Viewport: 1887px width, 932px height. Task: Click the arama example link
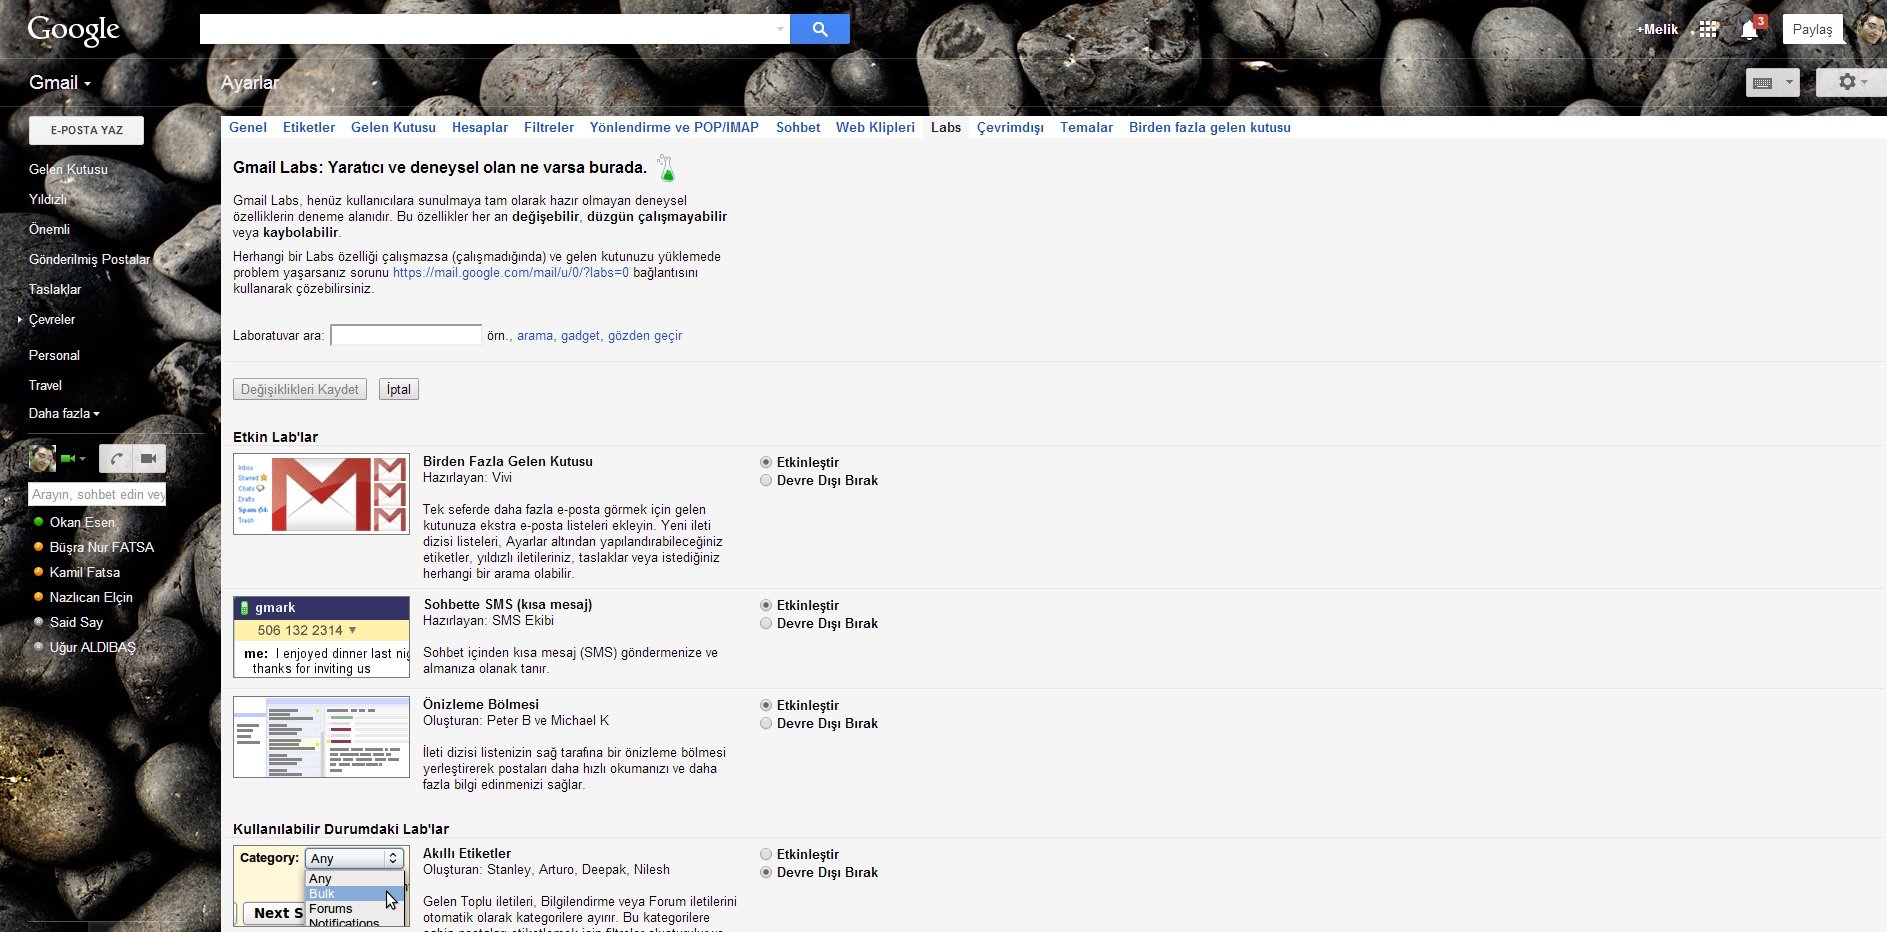[535, 335]
